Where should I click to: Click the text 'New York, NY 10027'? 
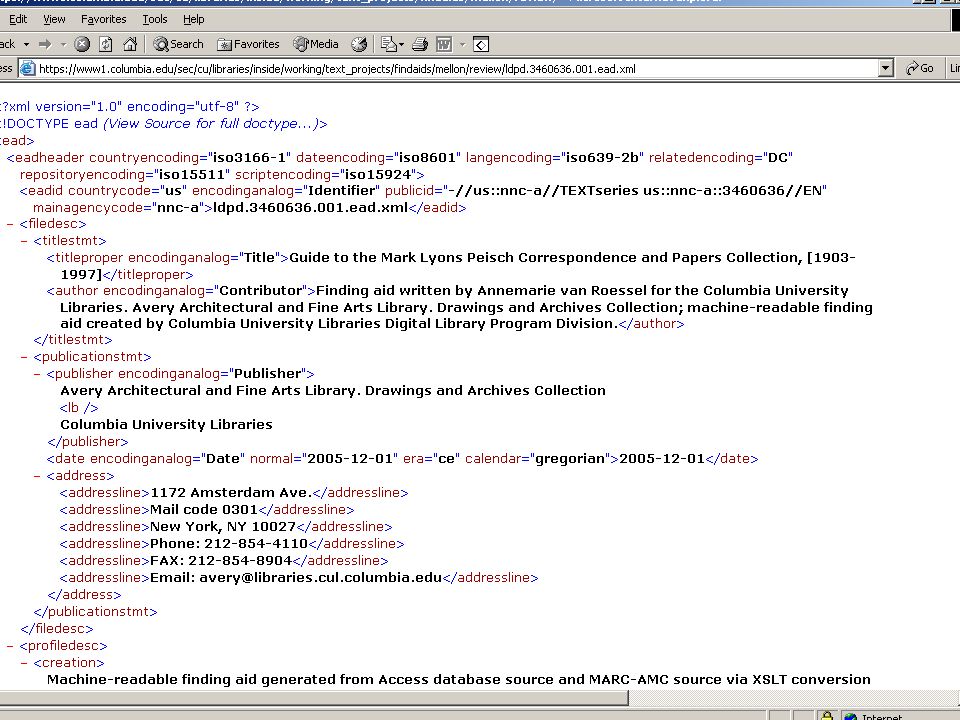(x=223, y=527)
